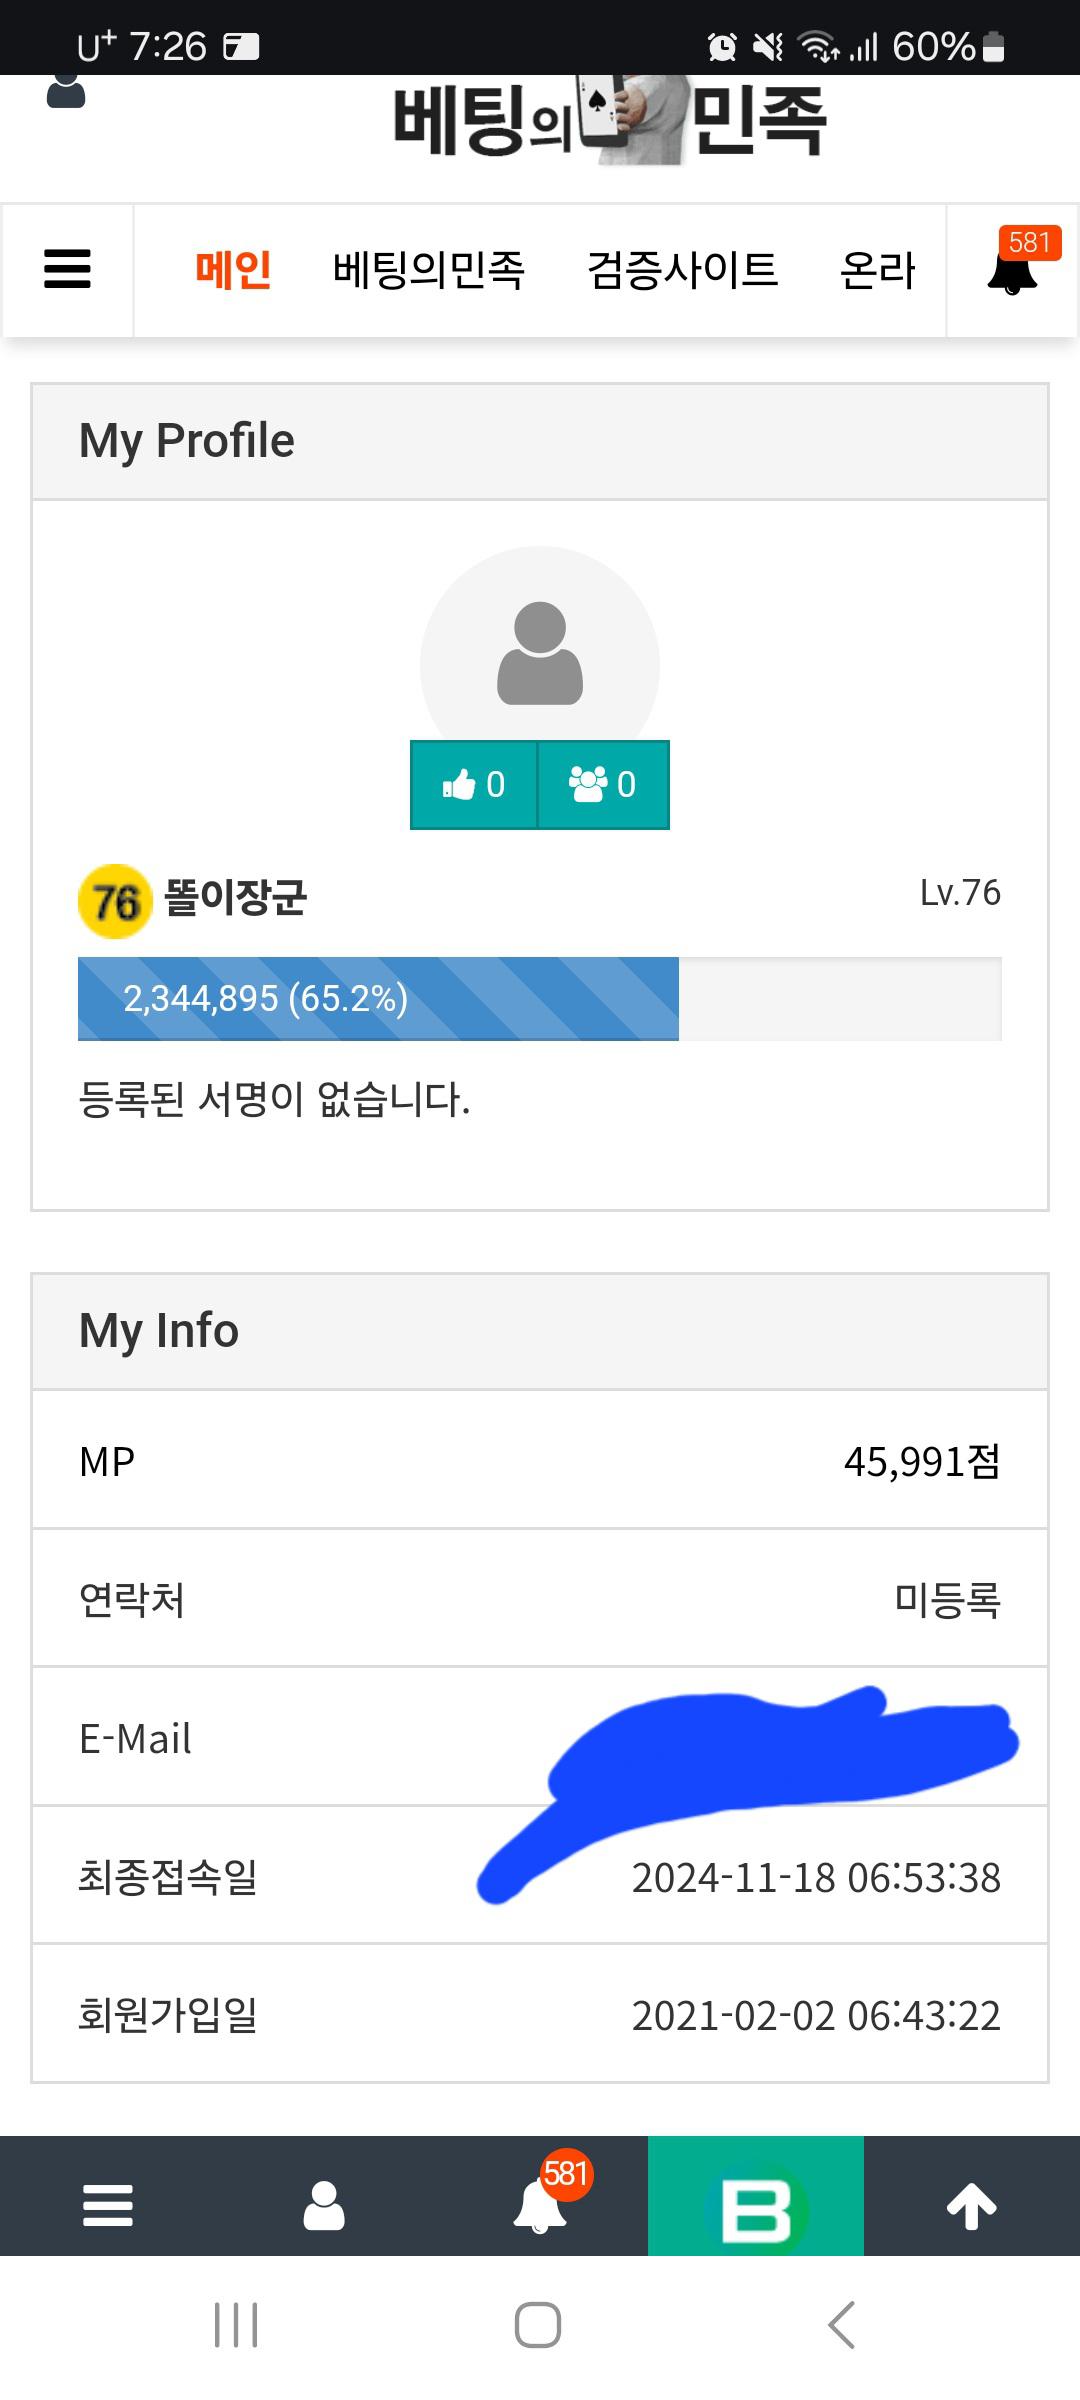Tap the up-arrow back-to-top icon
Viewport: 1080px width, 2400px height.
(972, 2204)
